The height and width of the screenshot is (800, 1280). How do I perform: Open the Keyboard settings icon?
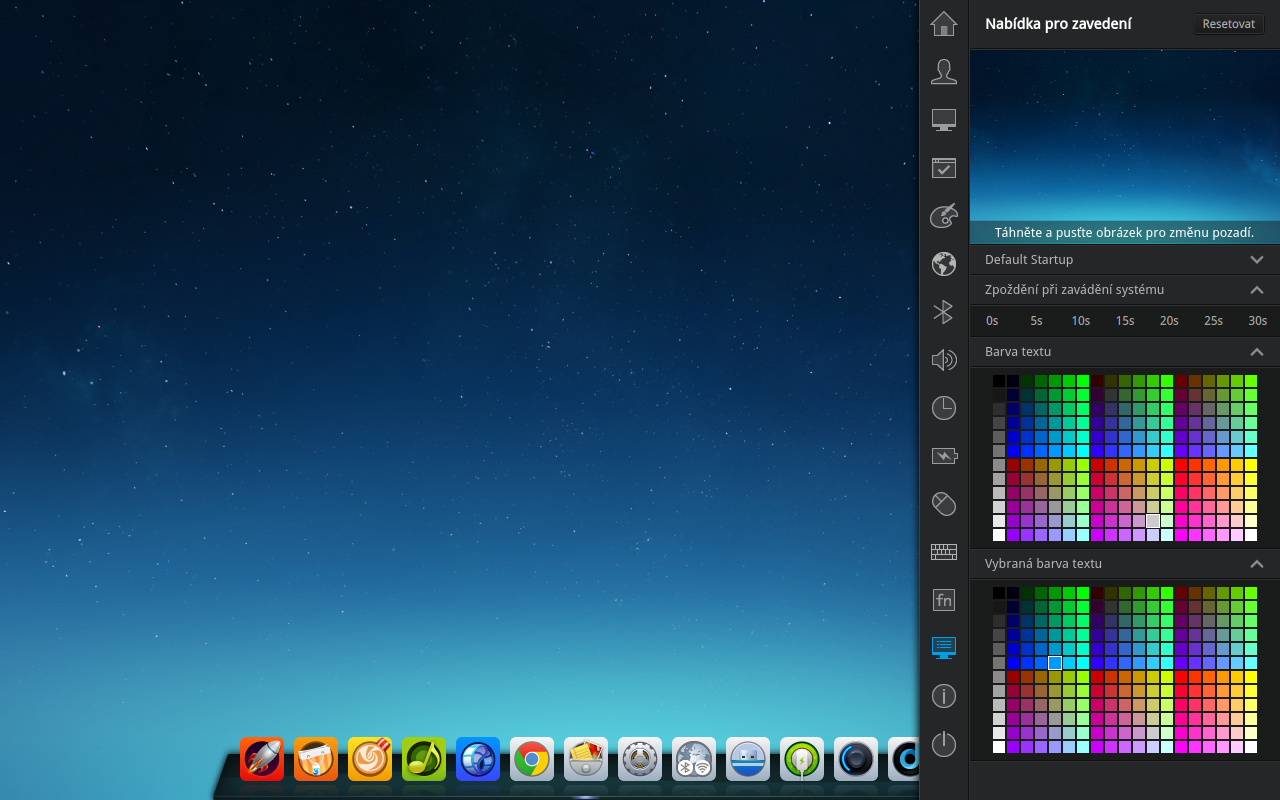point(943,552)
